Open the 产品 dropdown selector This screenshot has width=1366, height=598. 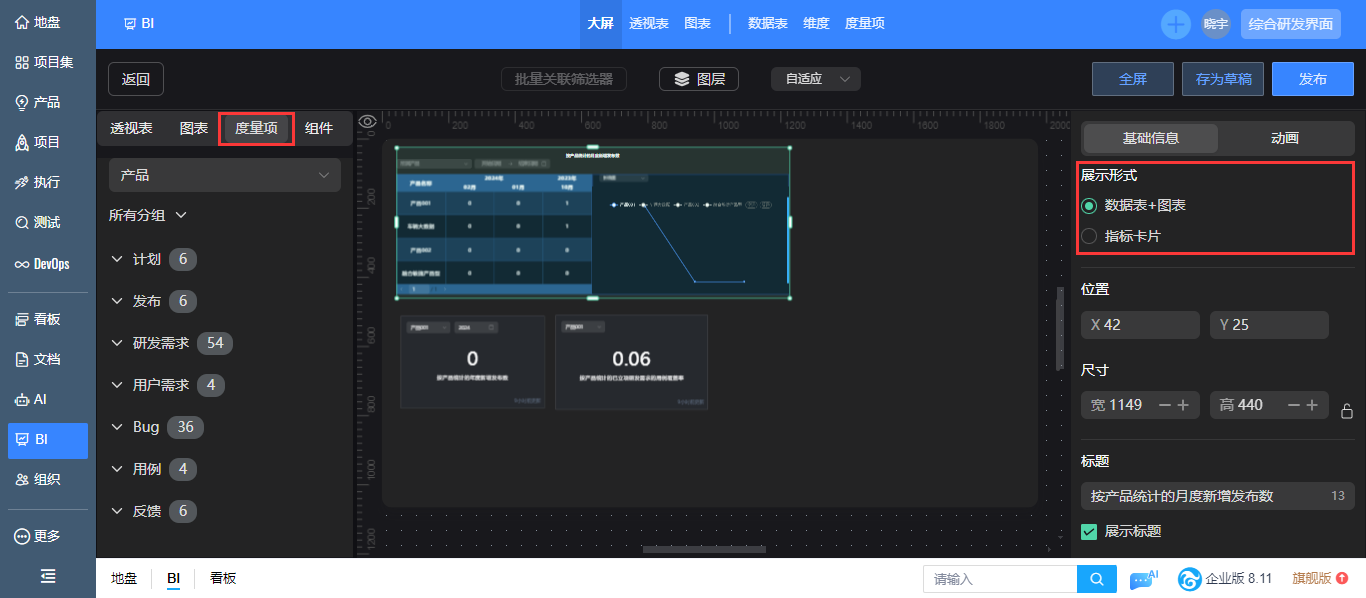[225, 175]
